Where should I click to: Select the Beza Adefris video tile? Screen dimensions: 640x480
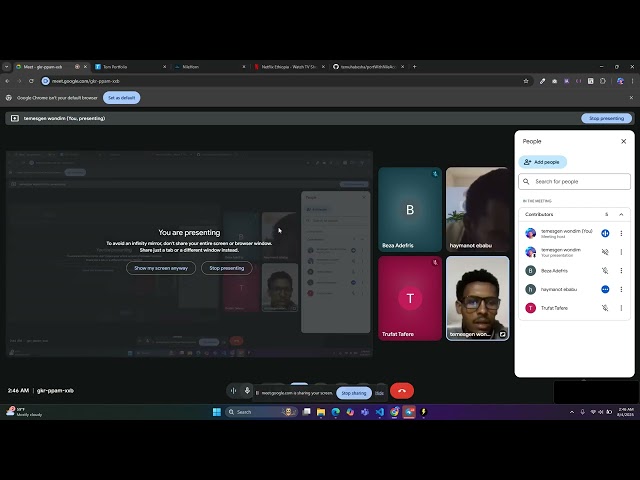point(410,209)
